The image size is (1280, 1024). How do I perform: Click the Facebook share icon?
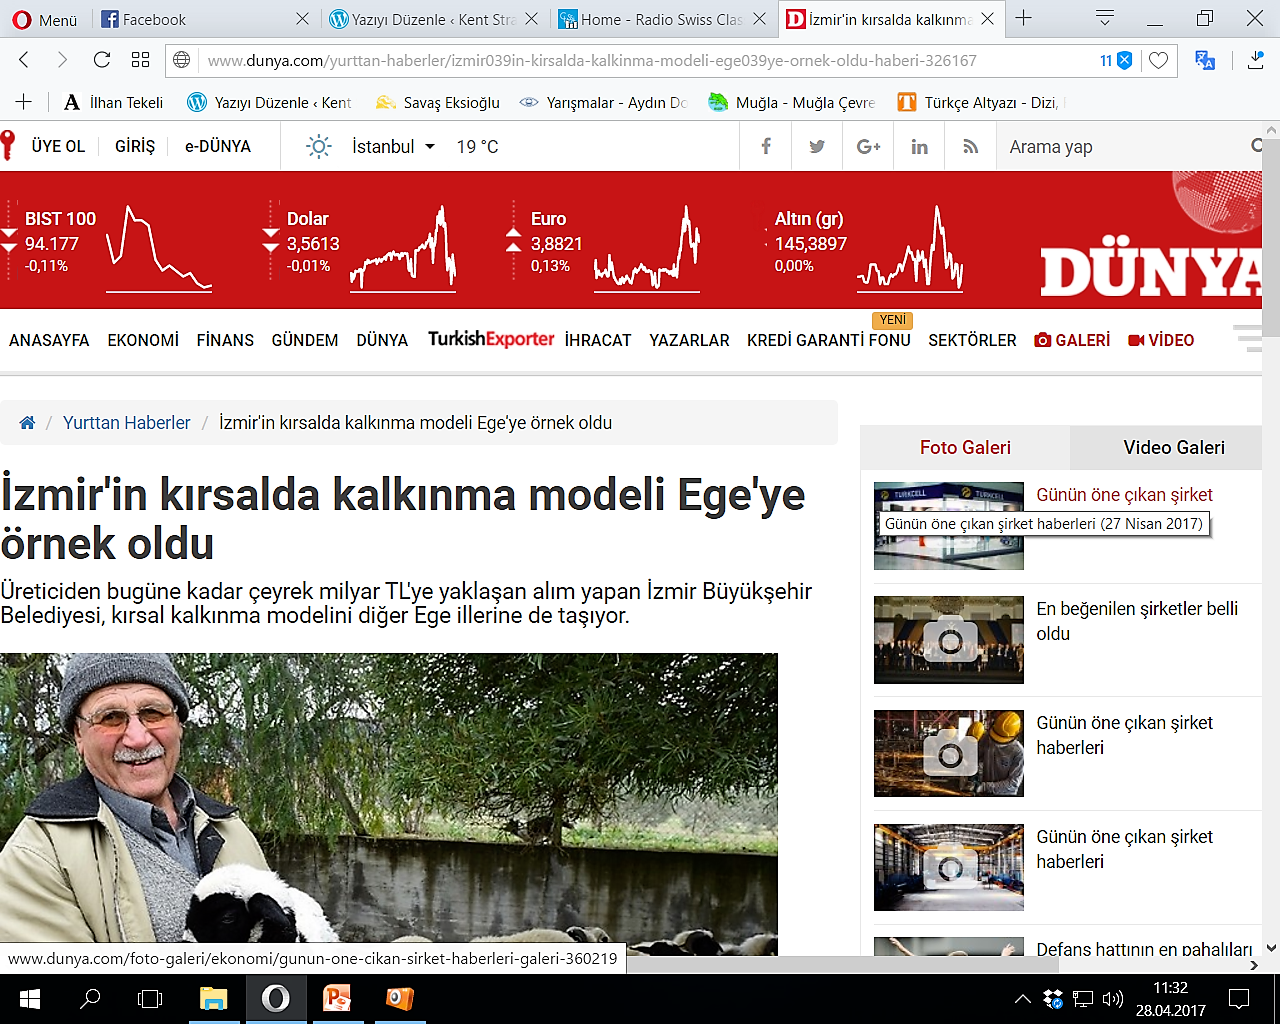tap(766, 147)
